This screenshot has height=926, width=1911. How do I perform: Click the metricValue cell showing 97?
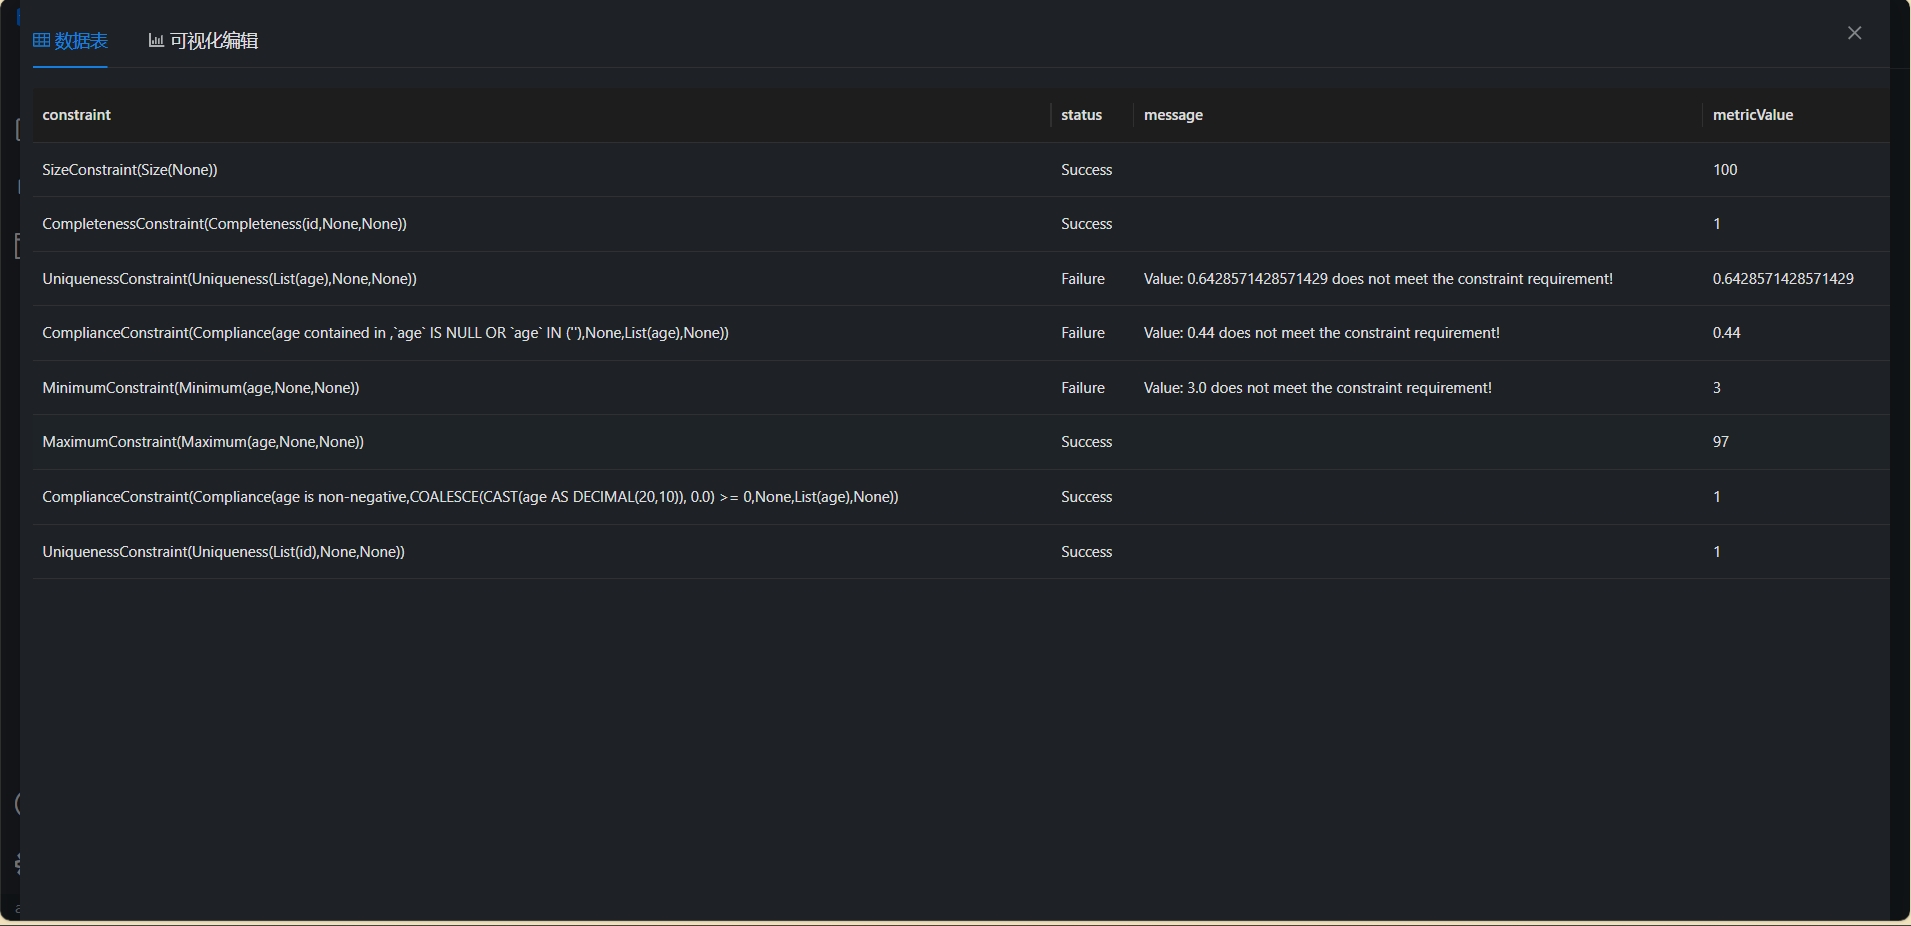(x=1720, y=442)
